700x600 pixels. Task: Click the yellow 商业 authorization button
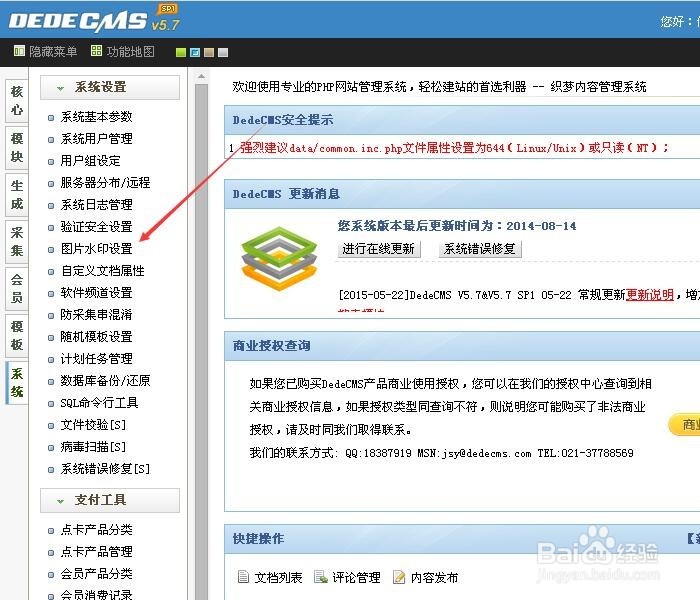pos(684,425)
